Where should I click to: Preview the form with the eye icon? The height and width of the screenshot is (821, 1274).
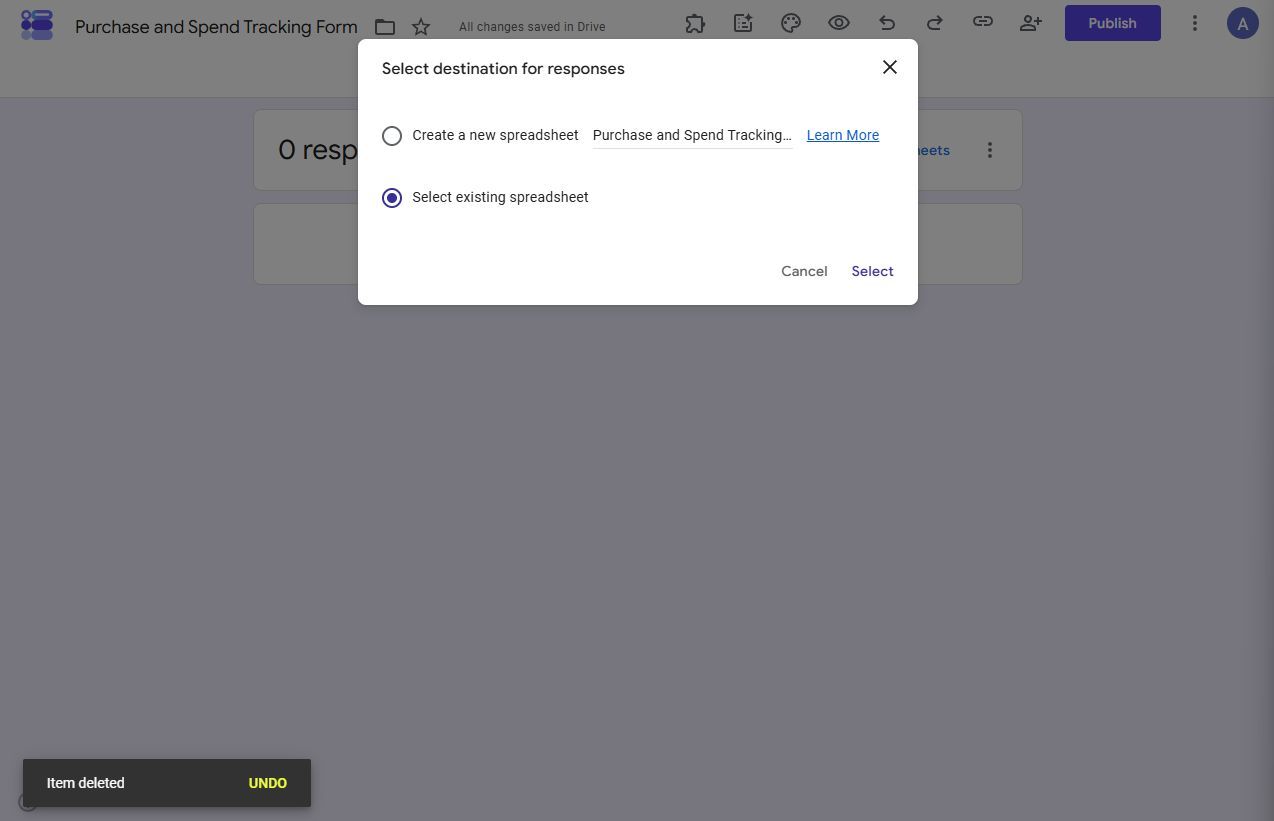(839, 23)
